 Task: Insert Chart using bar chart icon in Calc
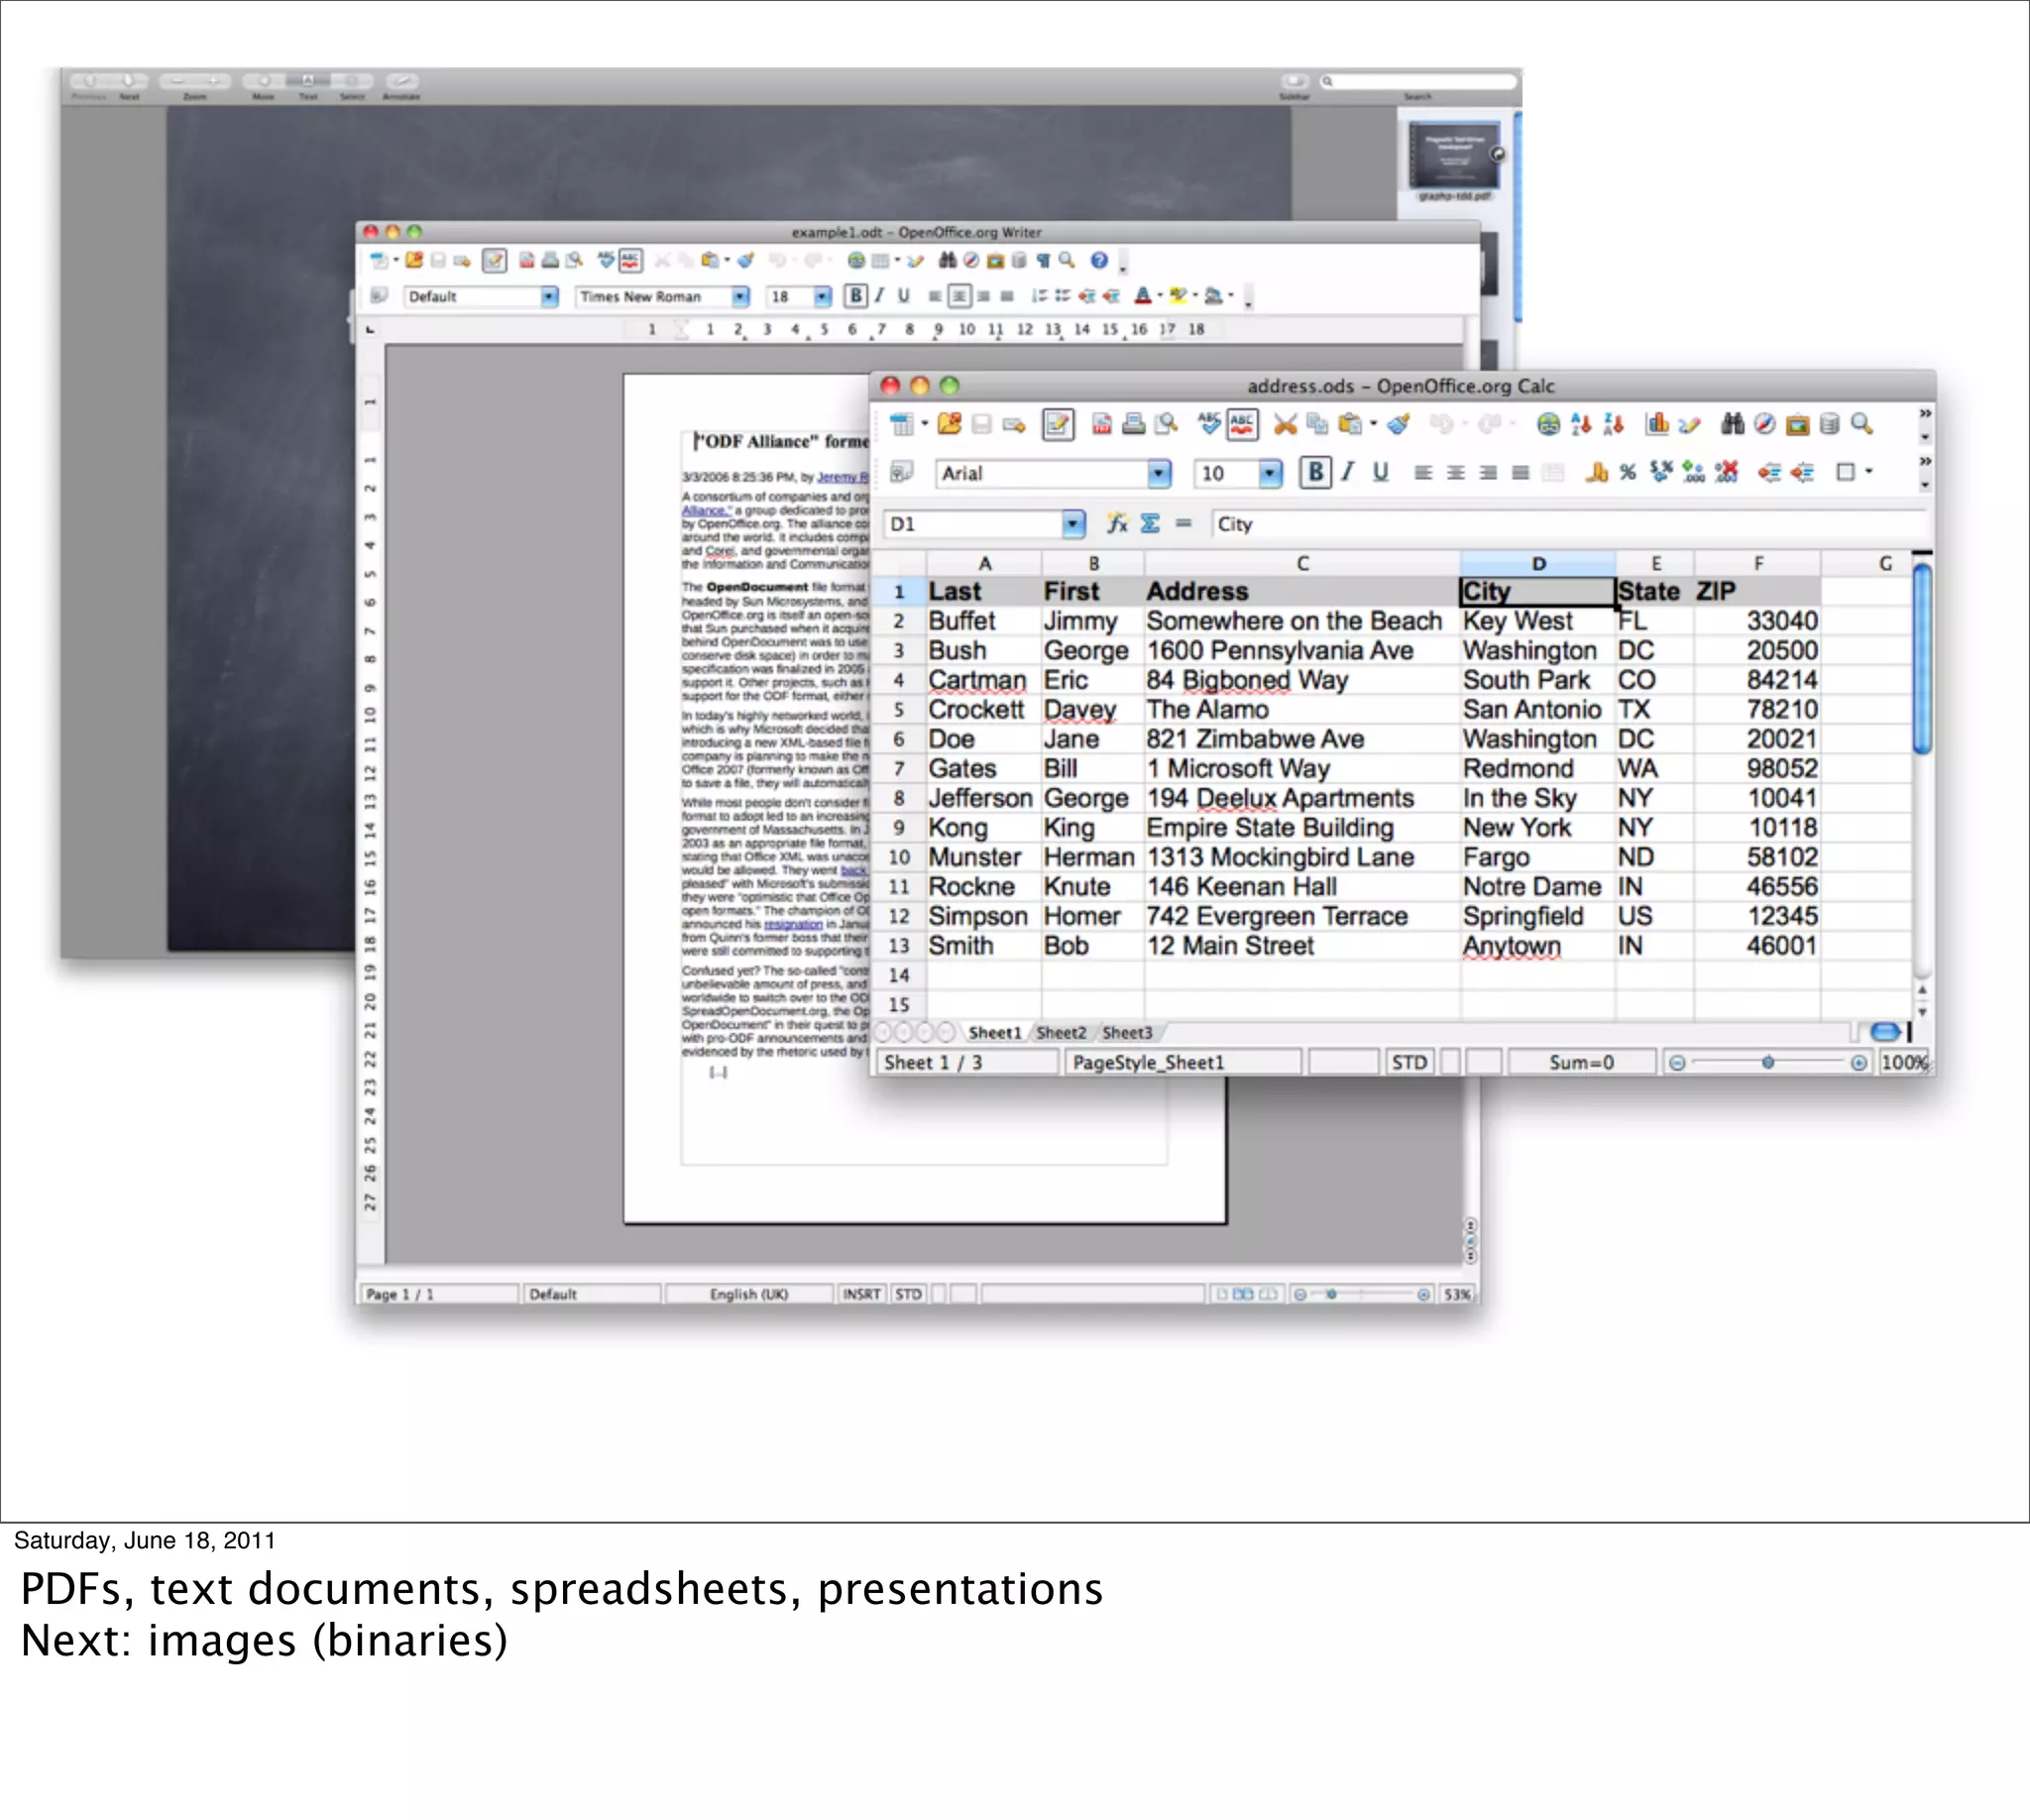[1657, 424]
